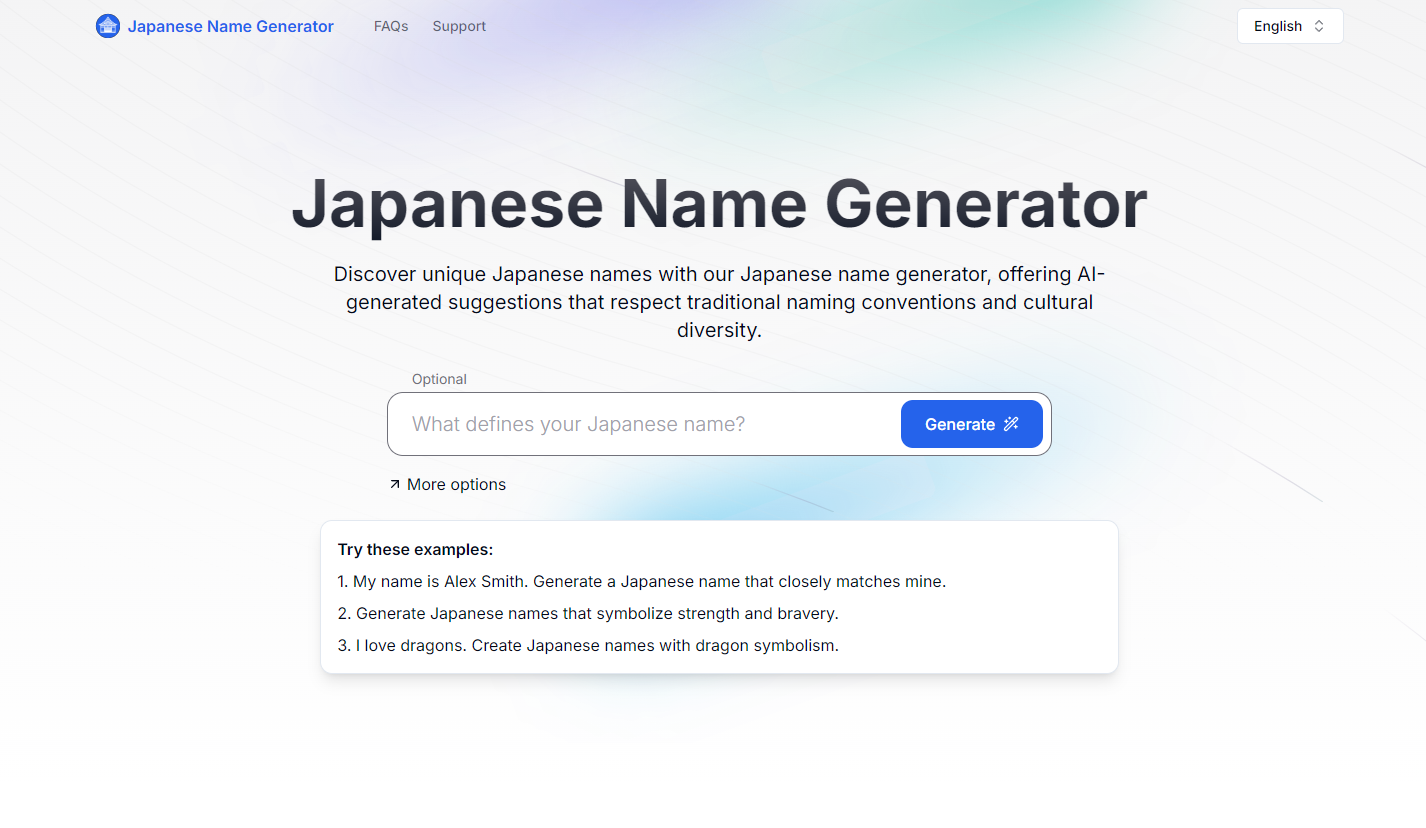Click the Generate button
Screen dimensions: 1426x828
click(x=972, y=424)
